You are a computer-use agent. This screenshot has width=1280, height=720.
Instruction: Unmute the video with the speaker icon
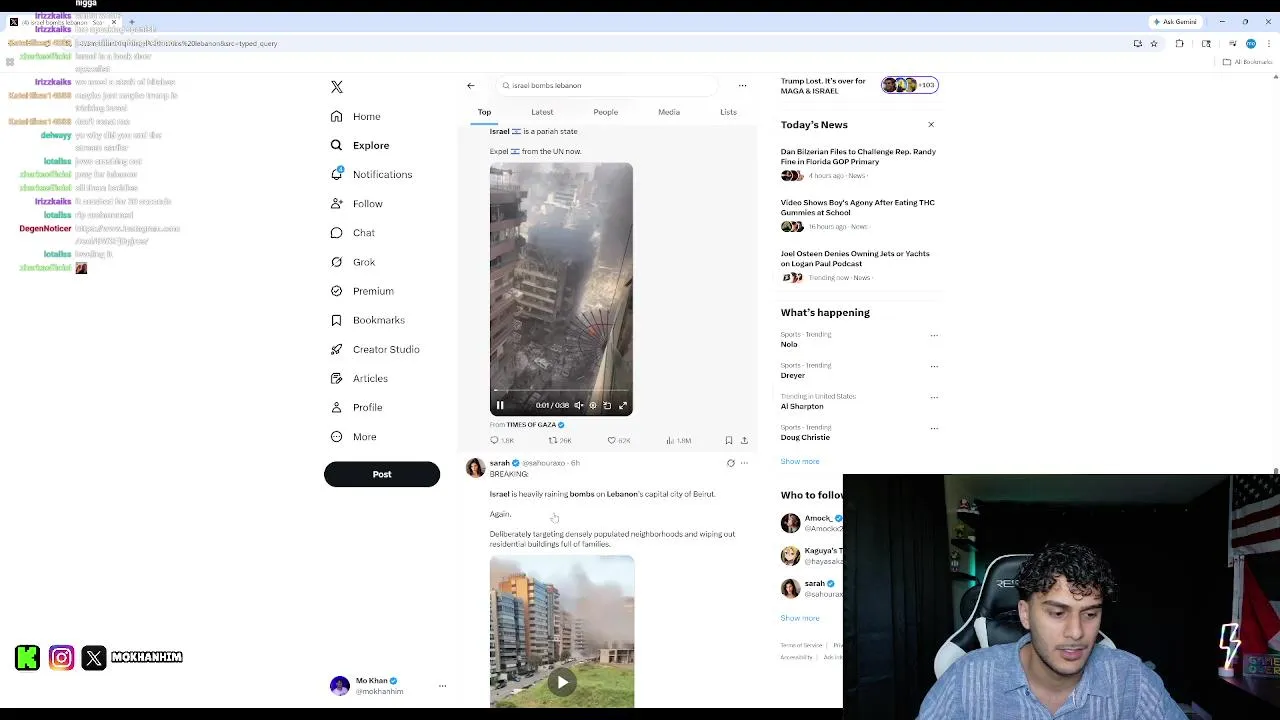click(x=578, y=405)
